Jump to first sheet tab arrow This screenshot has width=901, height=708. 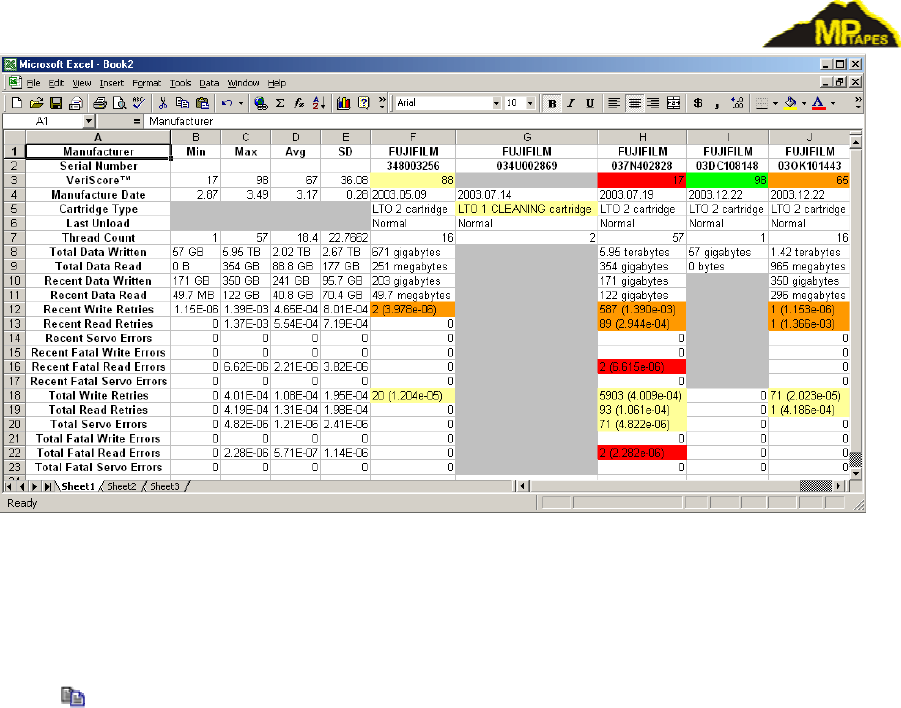[x=9, y=486]
